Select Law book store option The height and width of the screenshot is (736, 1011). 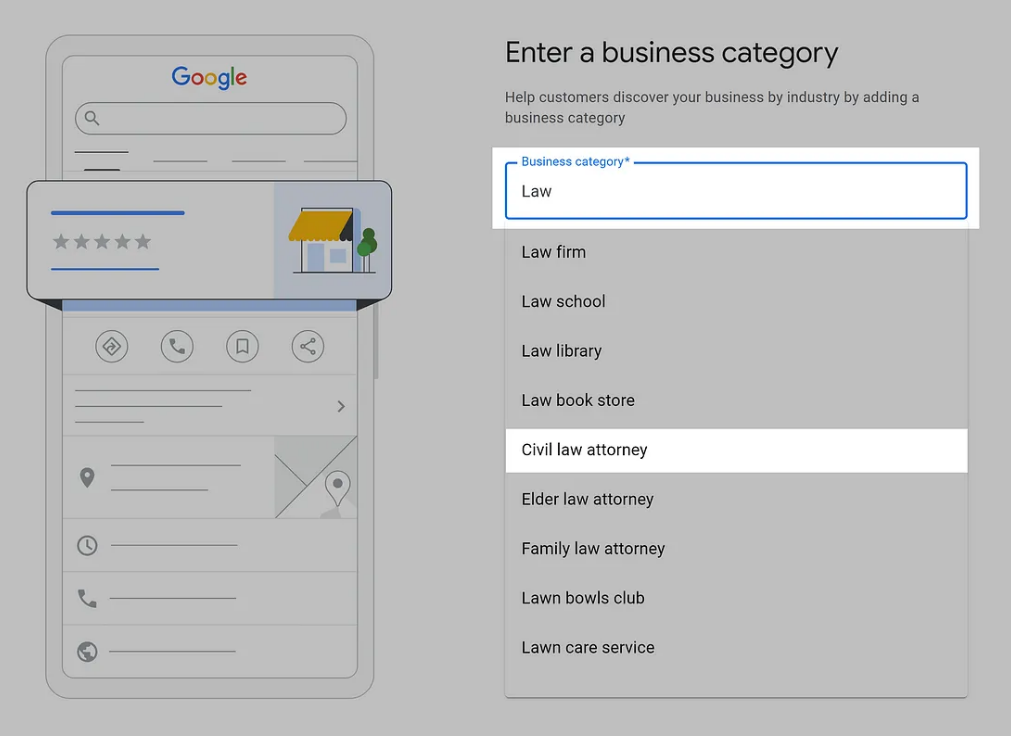[736, 401]
